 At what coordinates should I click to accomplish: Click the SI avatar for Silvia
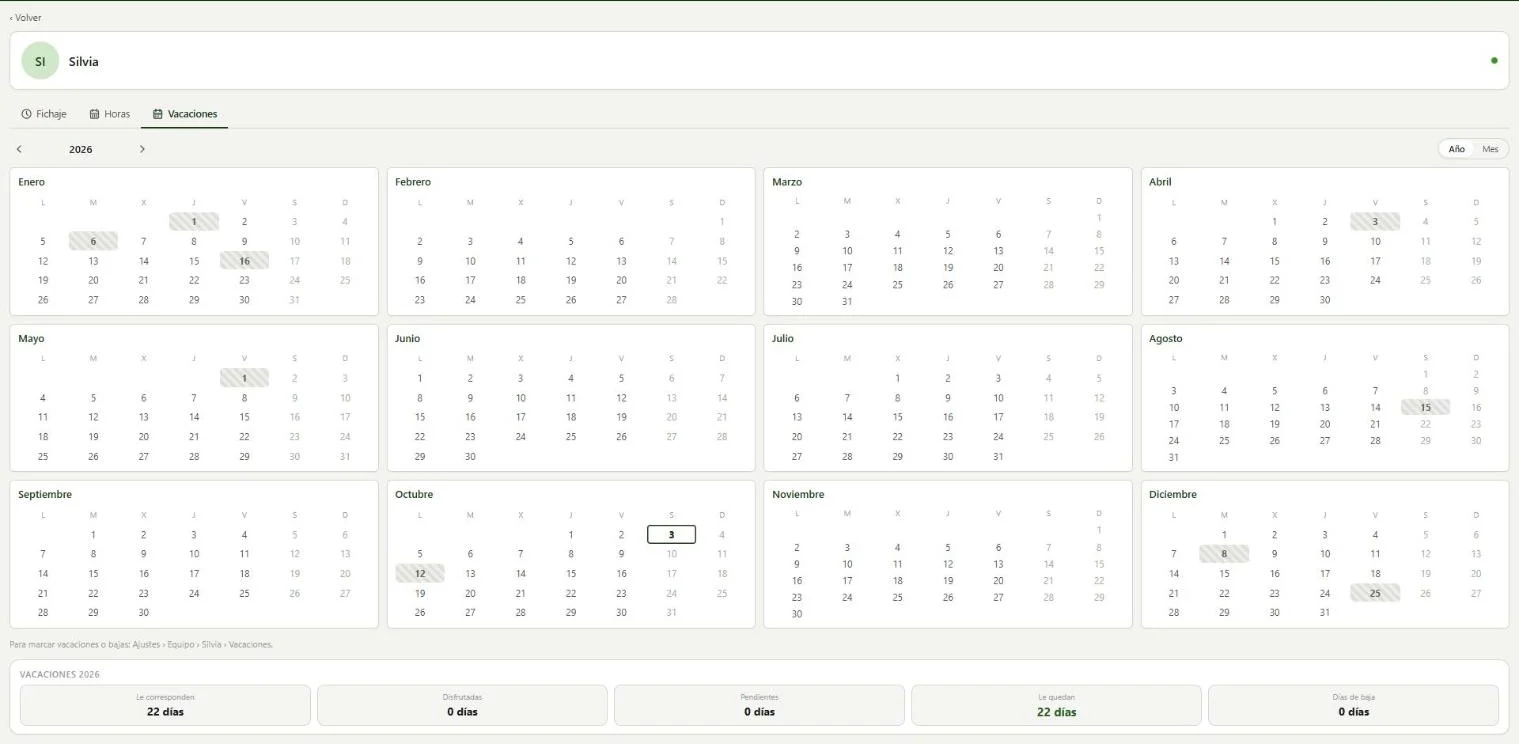(x=40, y=61)
